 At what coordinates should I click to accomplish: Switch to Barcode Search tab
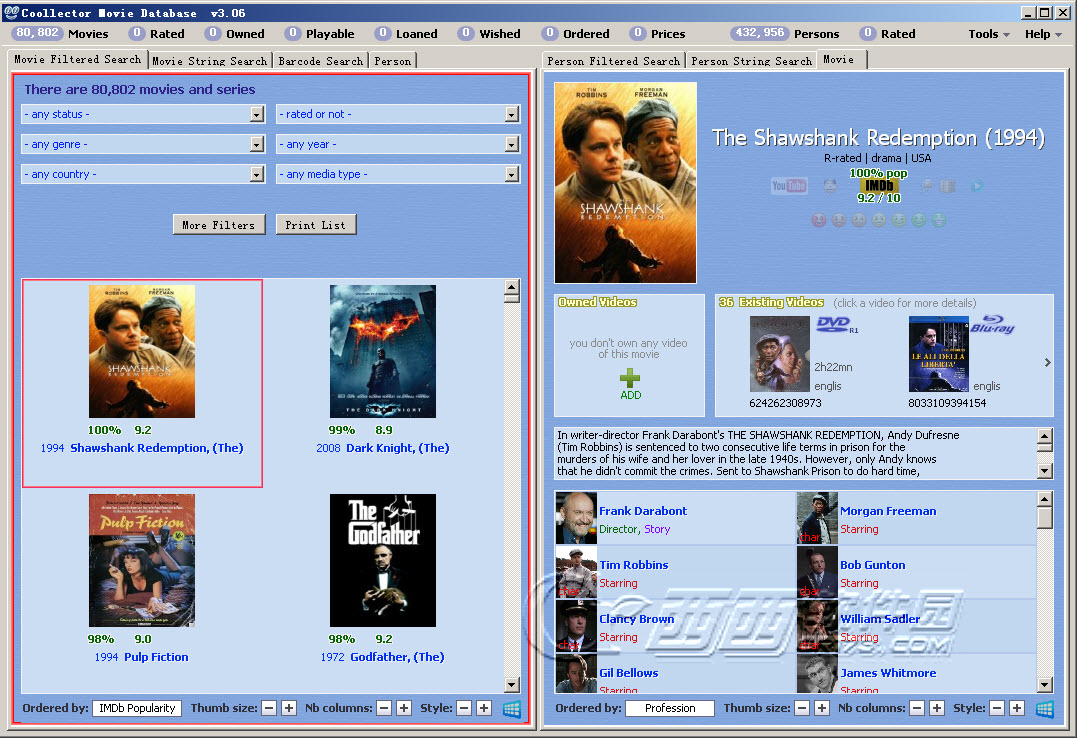click(x=321, y=61)
